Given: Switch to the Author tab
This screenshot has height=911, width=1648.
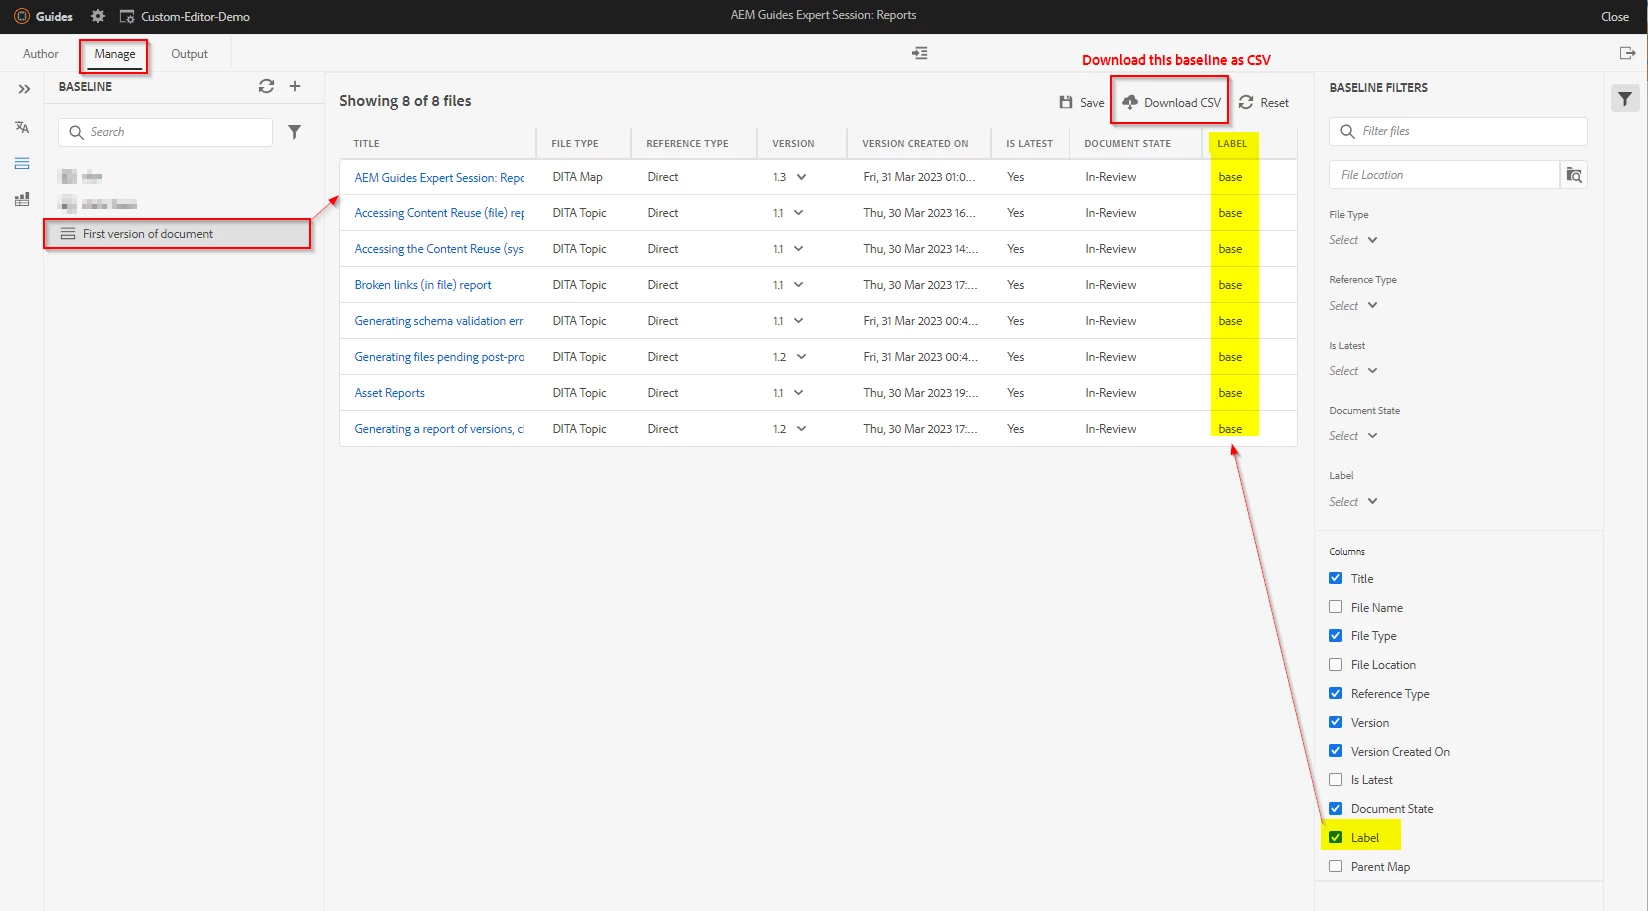Looking at the screenshot, I should pyautogui.click(x=41, y=54).
